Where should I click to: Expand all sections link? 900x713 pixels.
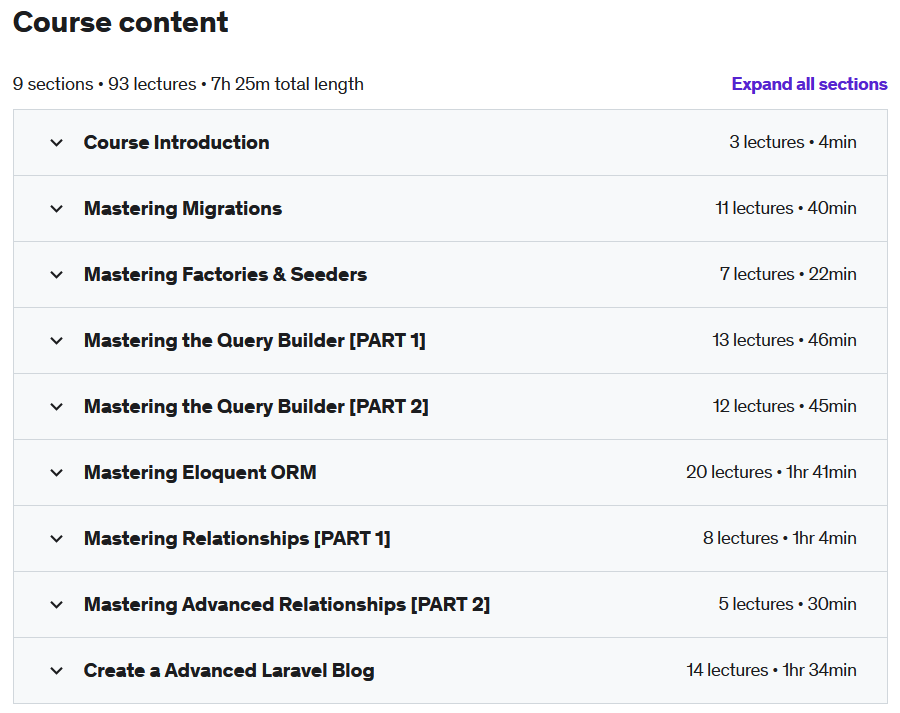click(809, 84)
